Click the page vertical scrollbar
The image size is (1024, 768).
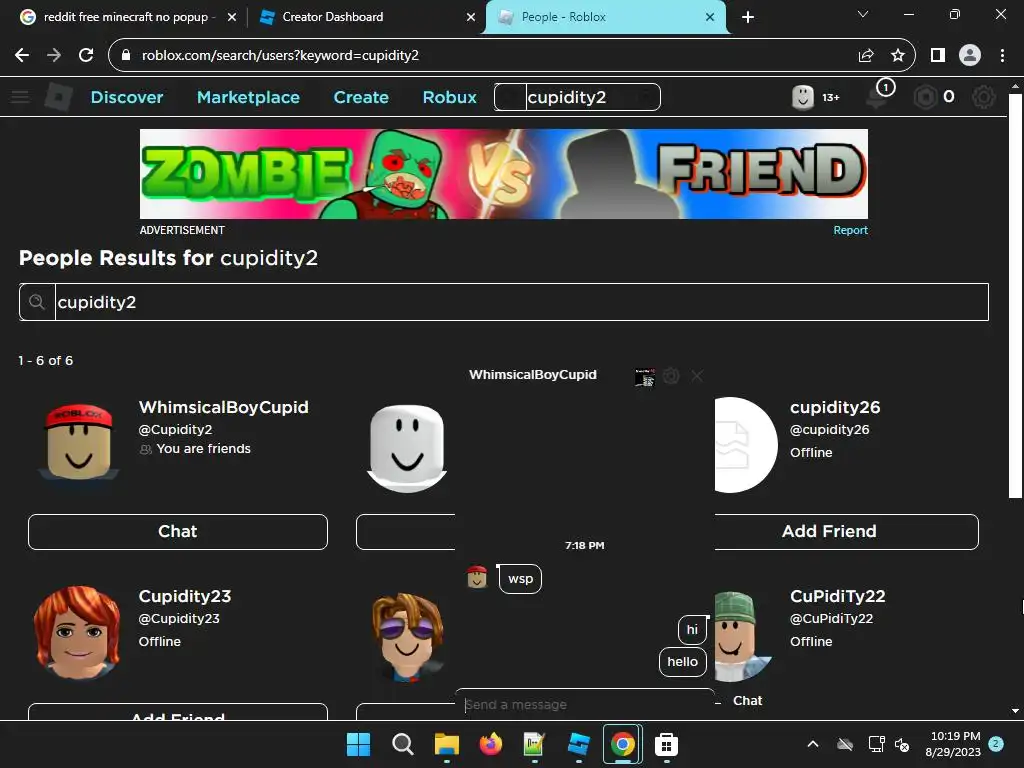pos(1015,296)
